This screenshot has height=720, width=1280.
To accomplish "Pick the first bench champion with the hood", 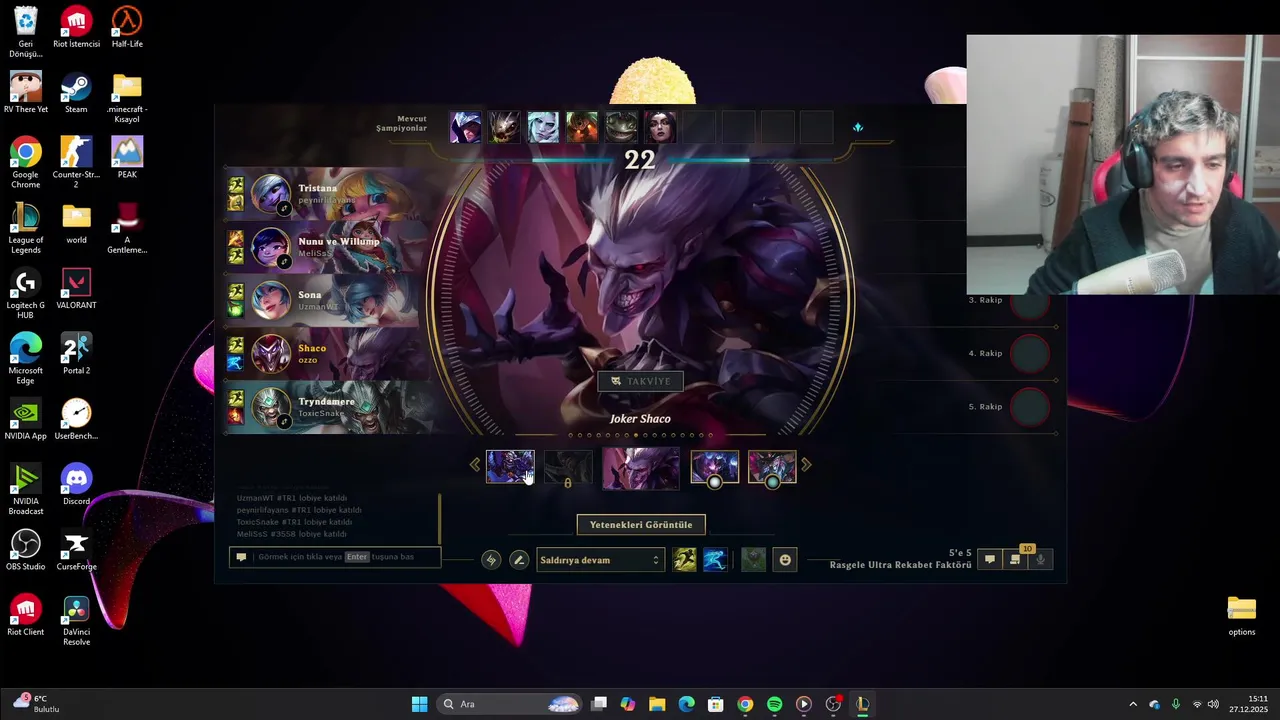I will [465, 127].
